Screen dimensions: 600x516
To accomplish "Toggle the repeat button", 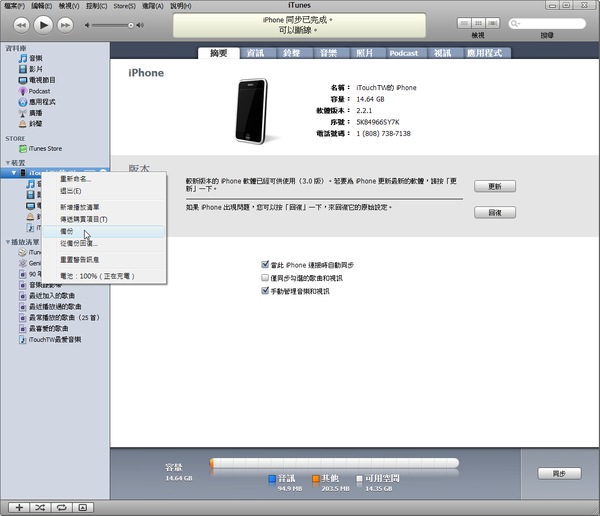I will (x=61, y=508).
